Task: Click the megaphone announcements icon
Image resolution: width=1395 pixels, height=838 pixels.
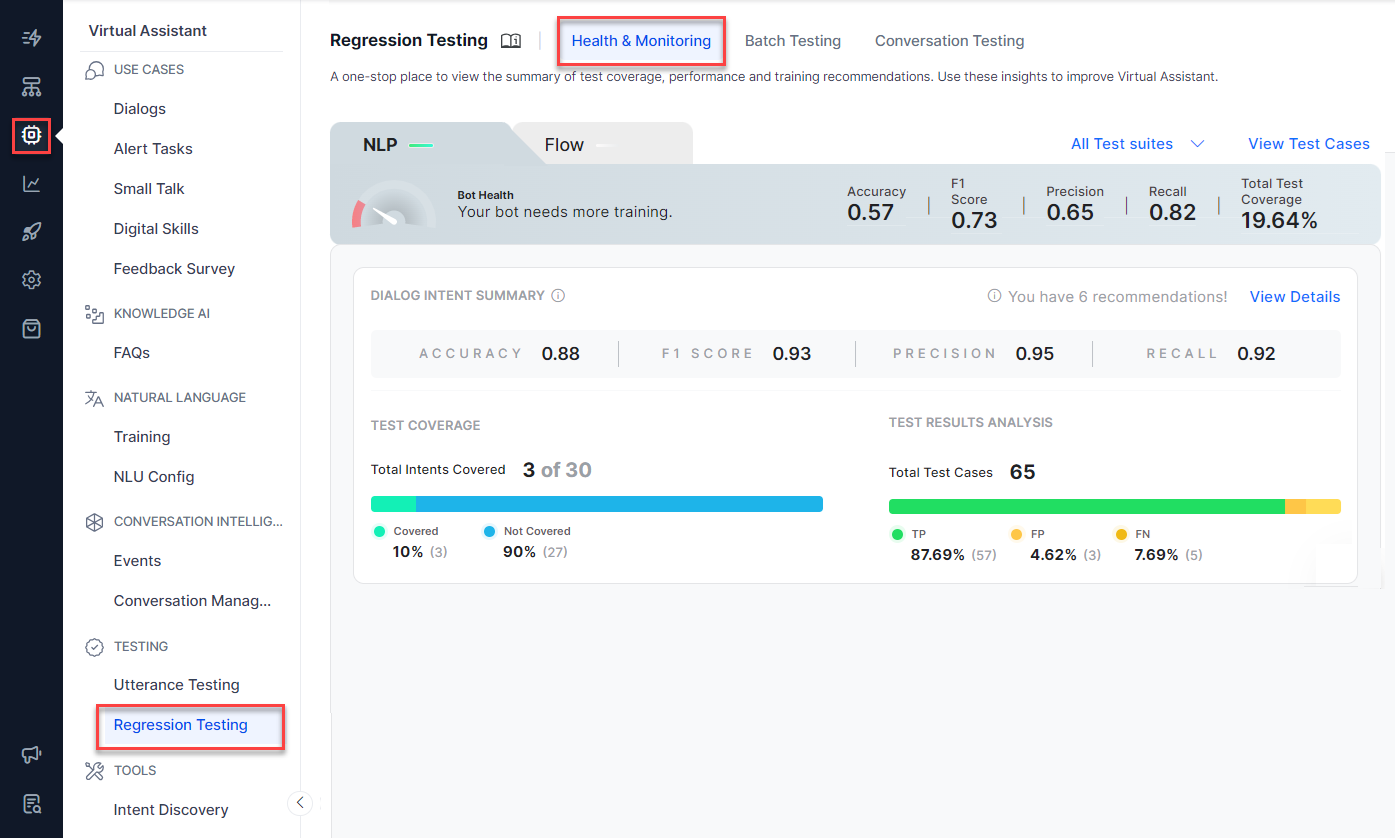Action: point(31,755)
